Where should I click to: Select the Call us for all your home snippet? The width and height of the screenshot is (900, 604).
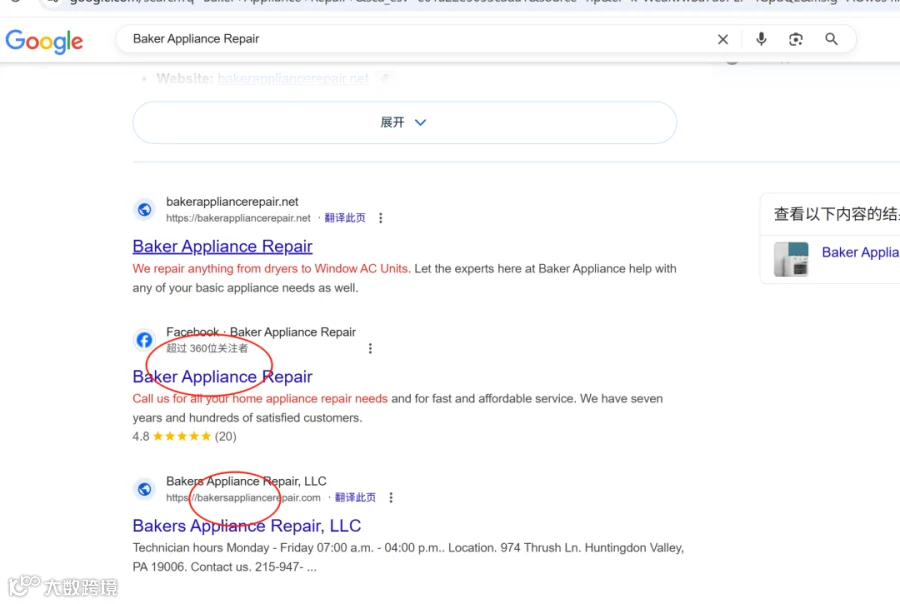click(x=398, y=408)
